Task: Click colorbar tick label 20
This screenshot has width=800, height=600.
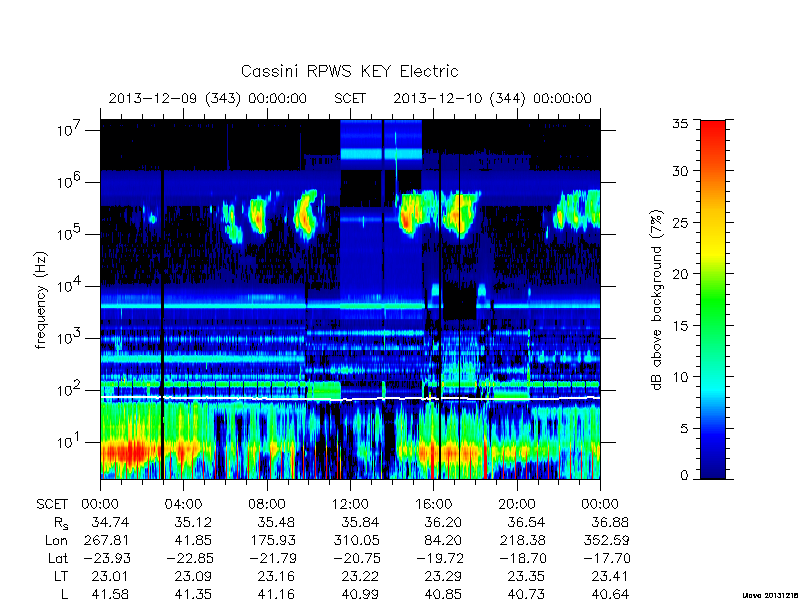Action: pyautogui.click(x=680, y=274)
